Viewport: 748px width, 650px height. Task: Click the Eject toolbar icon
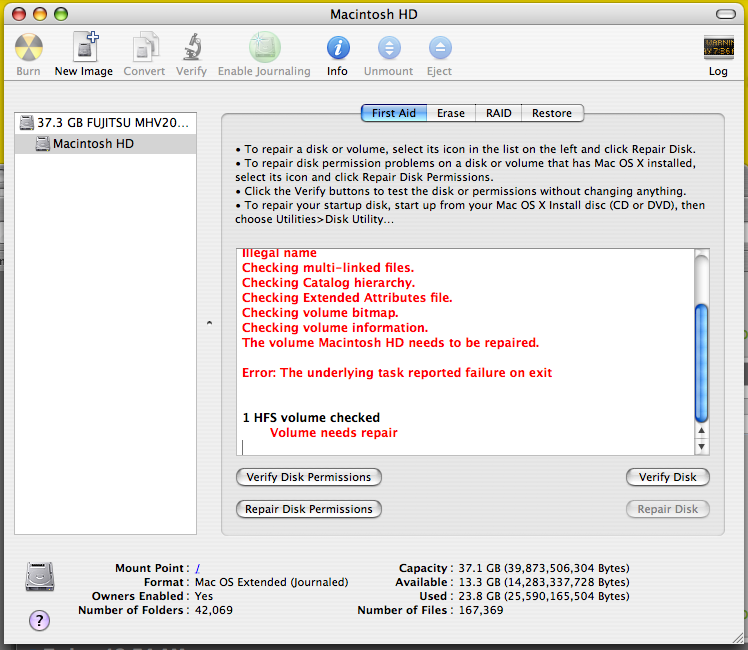[x=440, y=48]
